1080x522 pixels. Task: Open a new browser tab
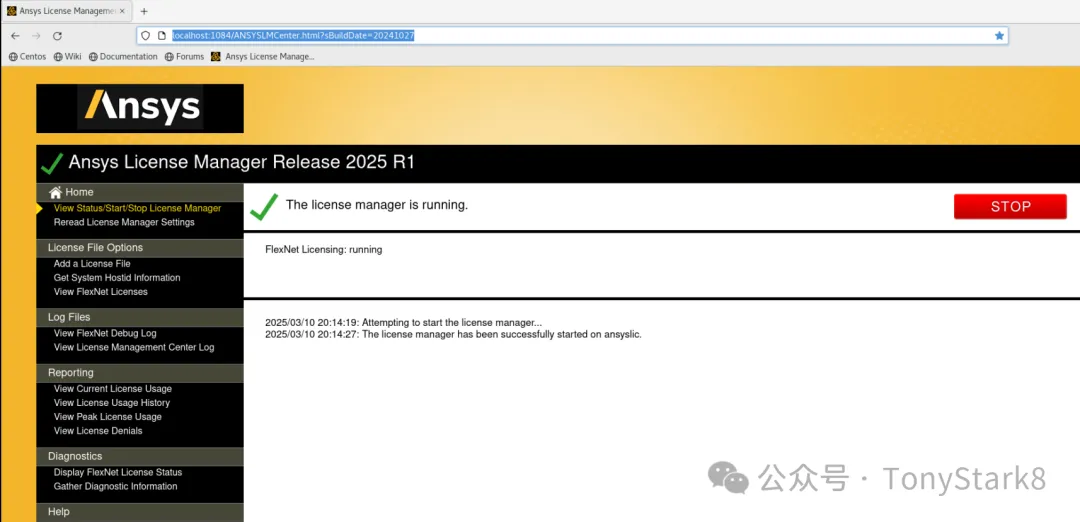144,11
